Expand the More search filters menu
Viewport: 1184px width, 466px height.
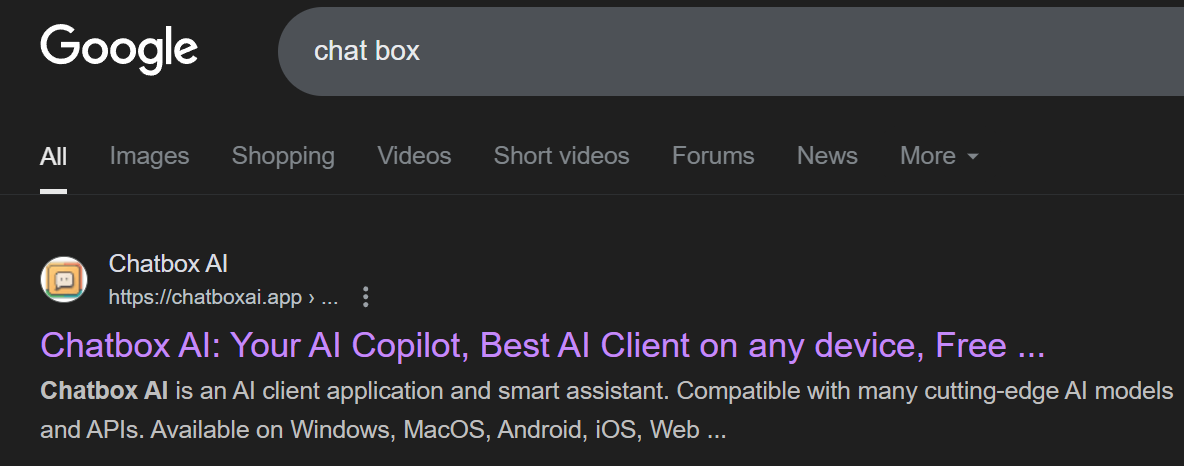(x=939, y=156)
